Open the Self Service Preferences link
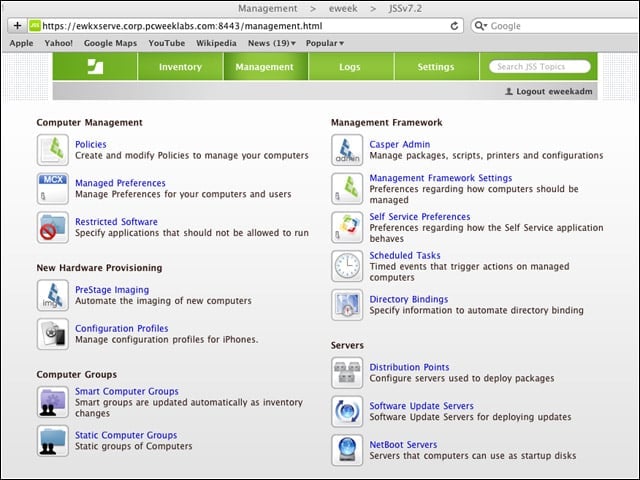640x480 pixels. (x=420, y=216)
